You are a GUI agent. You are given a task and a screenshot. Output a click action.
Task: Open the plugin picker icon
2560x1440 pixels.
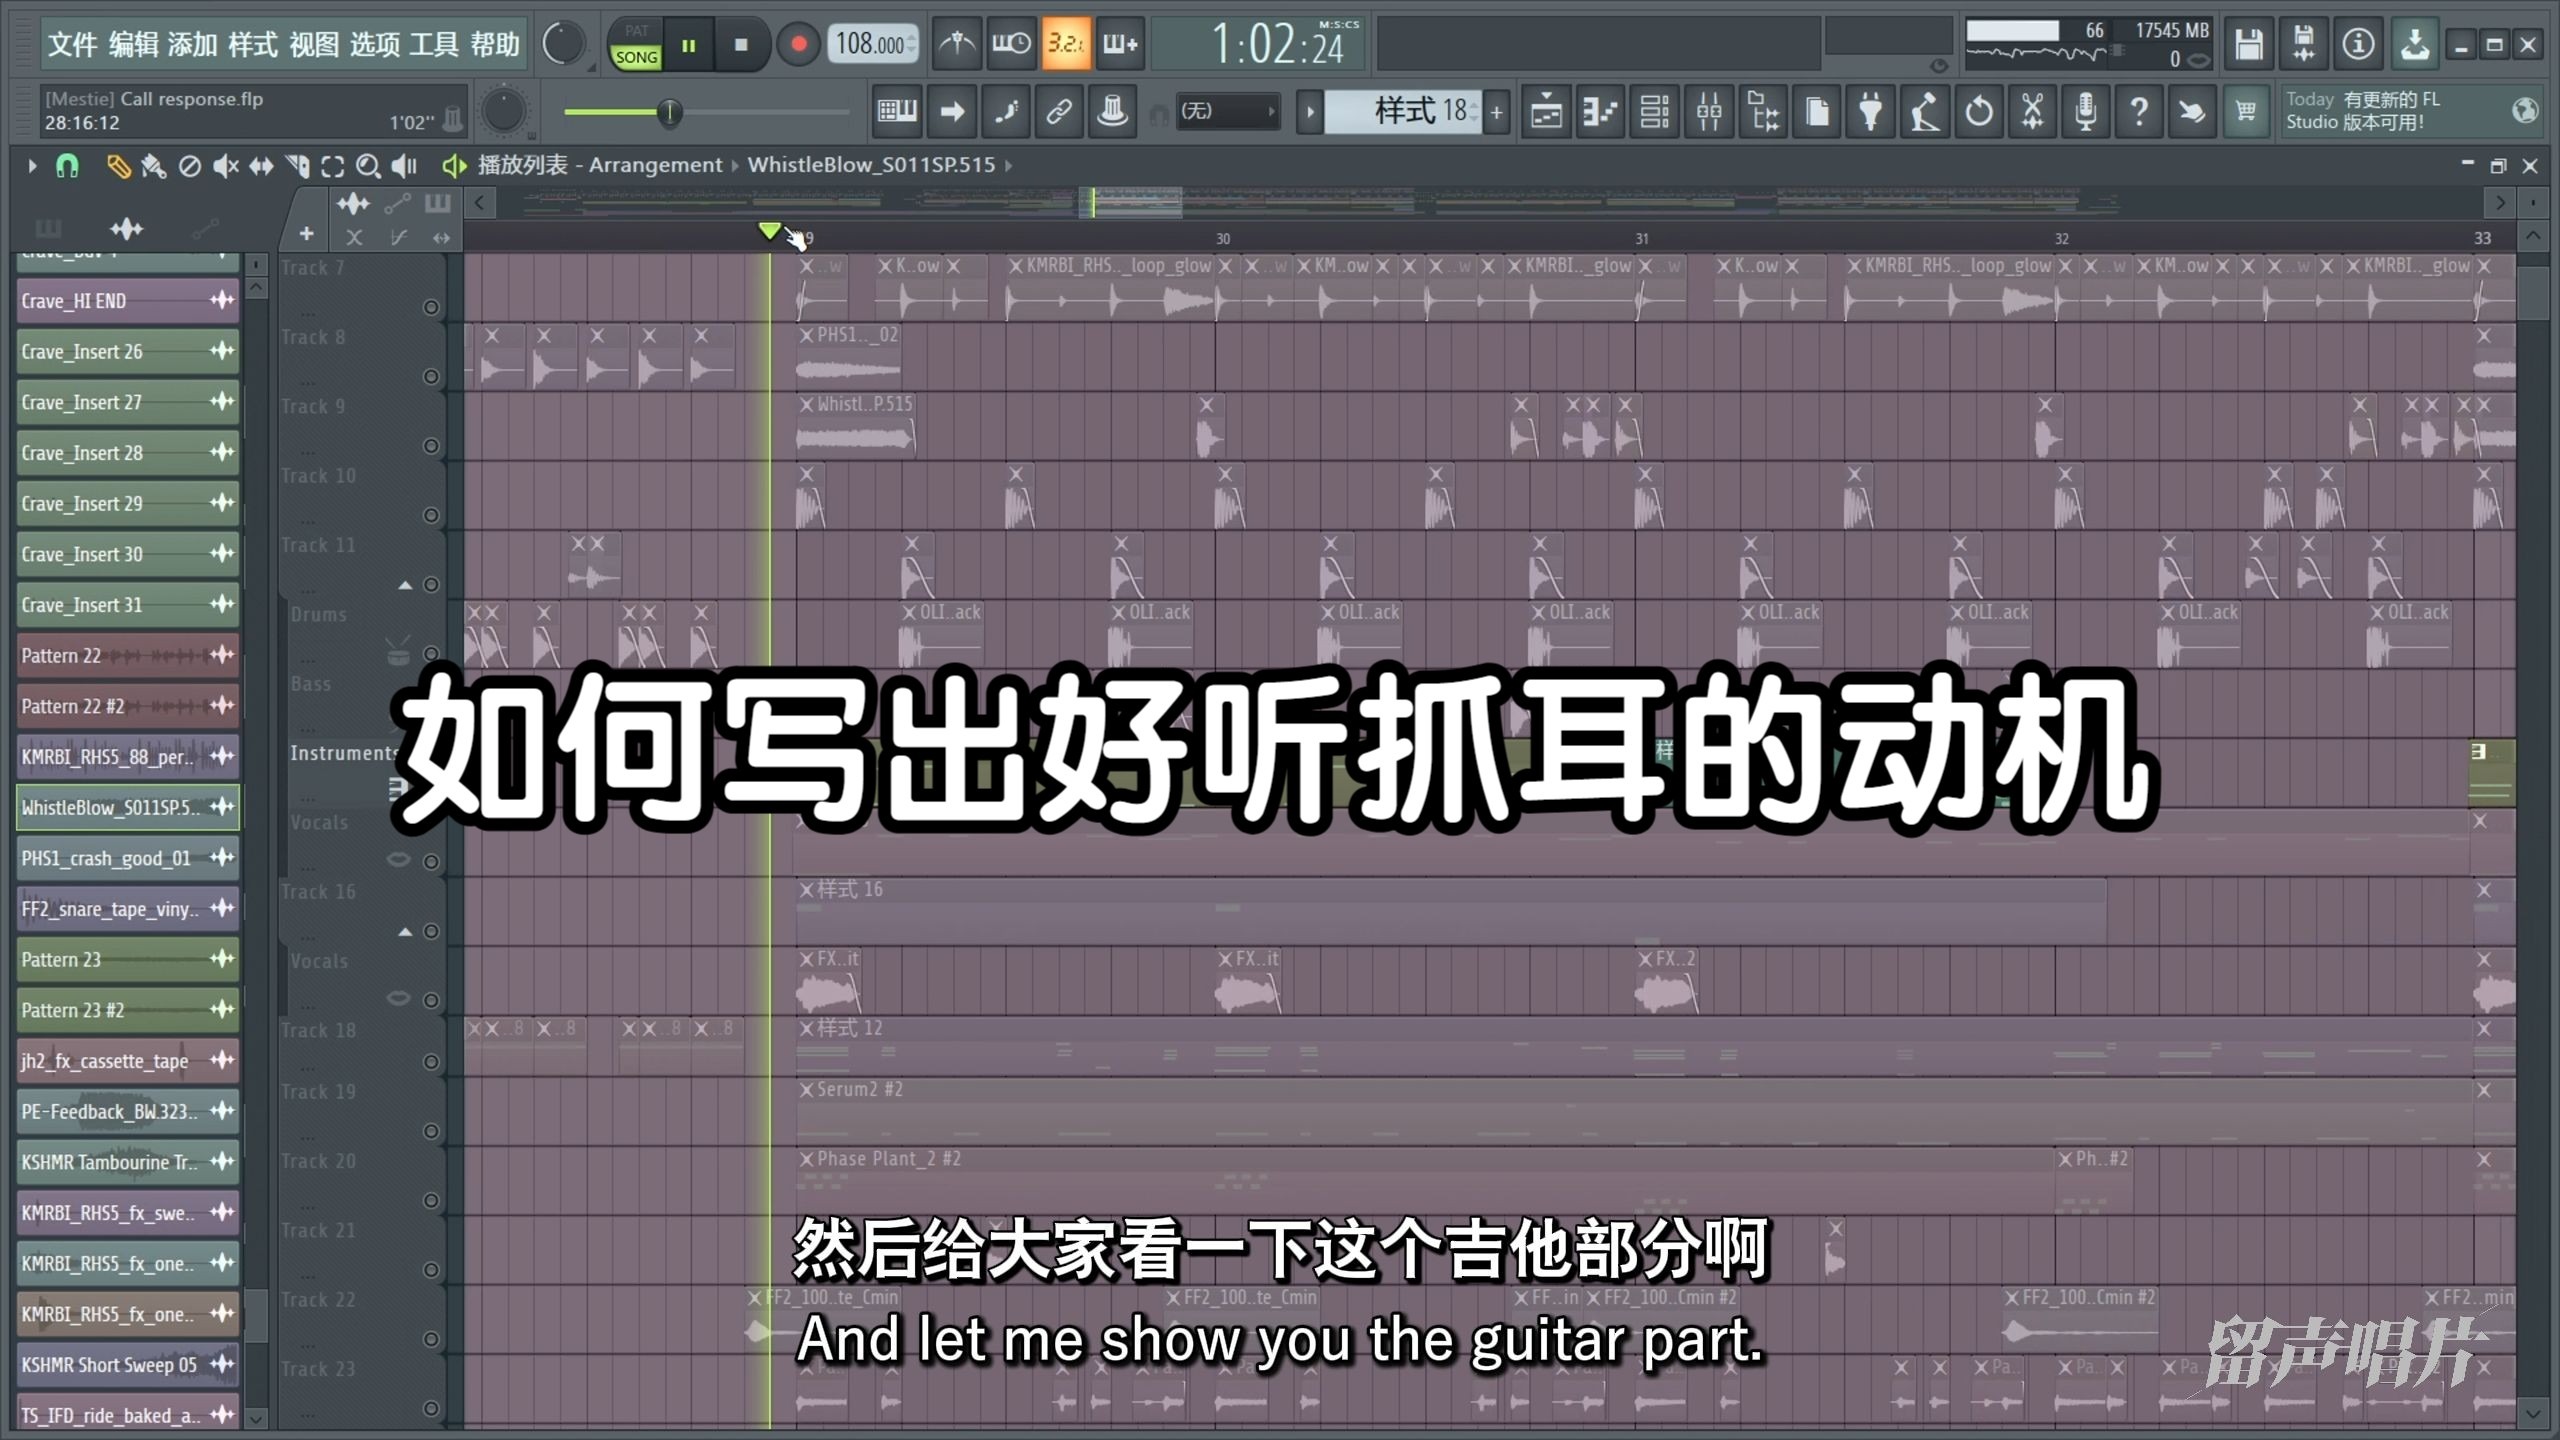tap(1870, 111)
